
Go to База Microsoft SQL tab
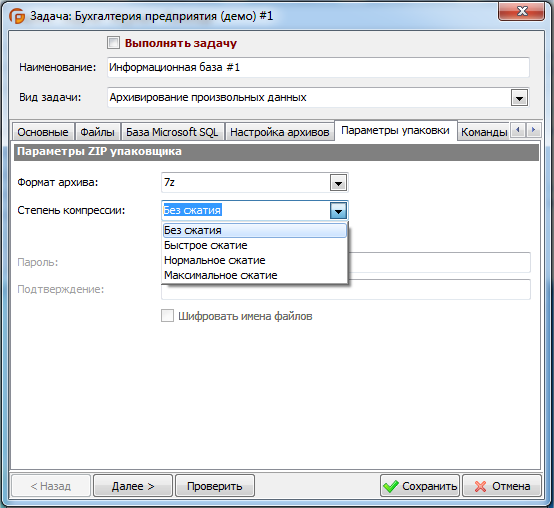(x=172, y=132)
